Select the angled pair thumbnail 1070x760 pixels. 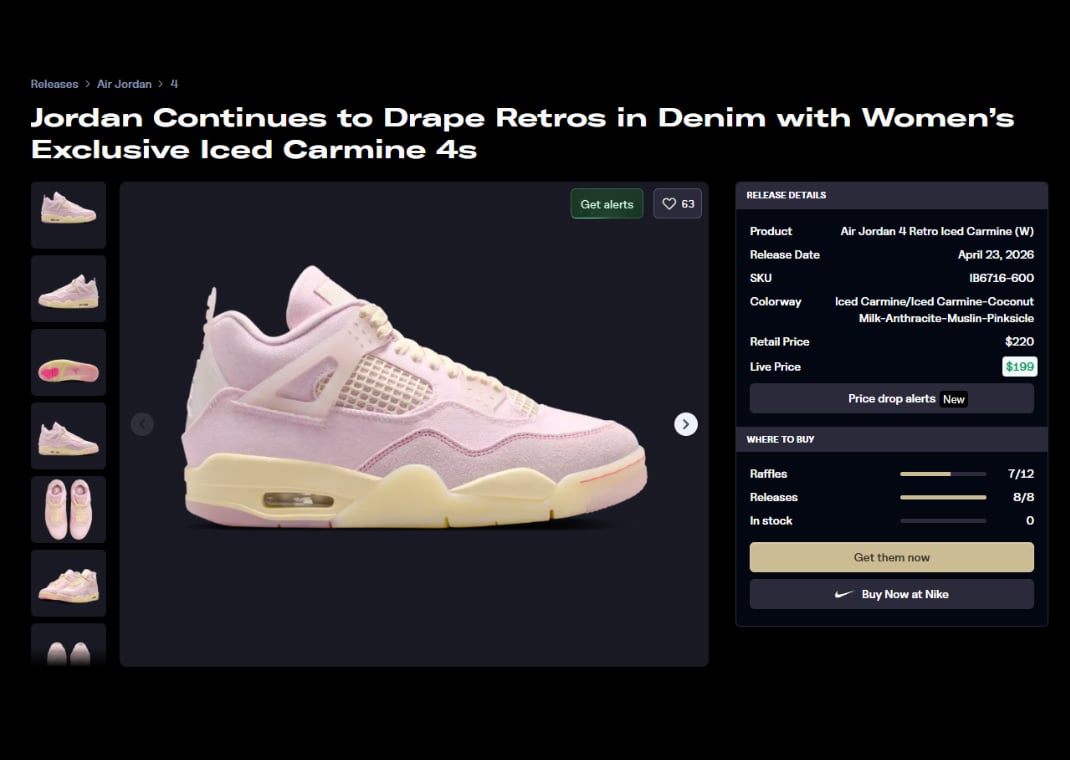pos(68,583)
